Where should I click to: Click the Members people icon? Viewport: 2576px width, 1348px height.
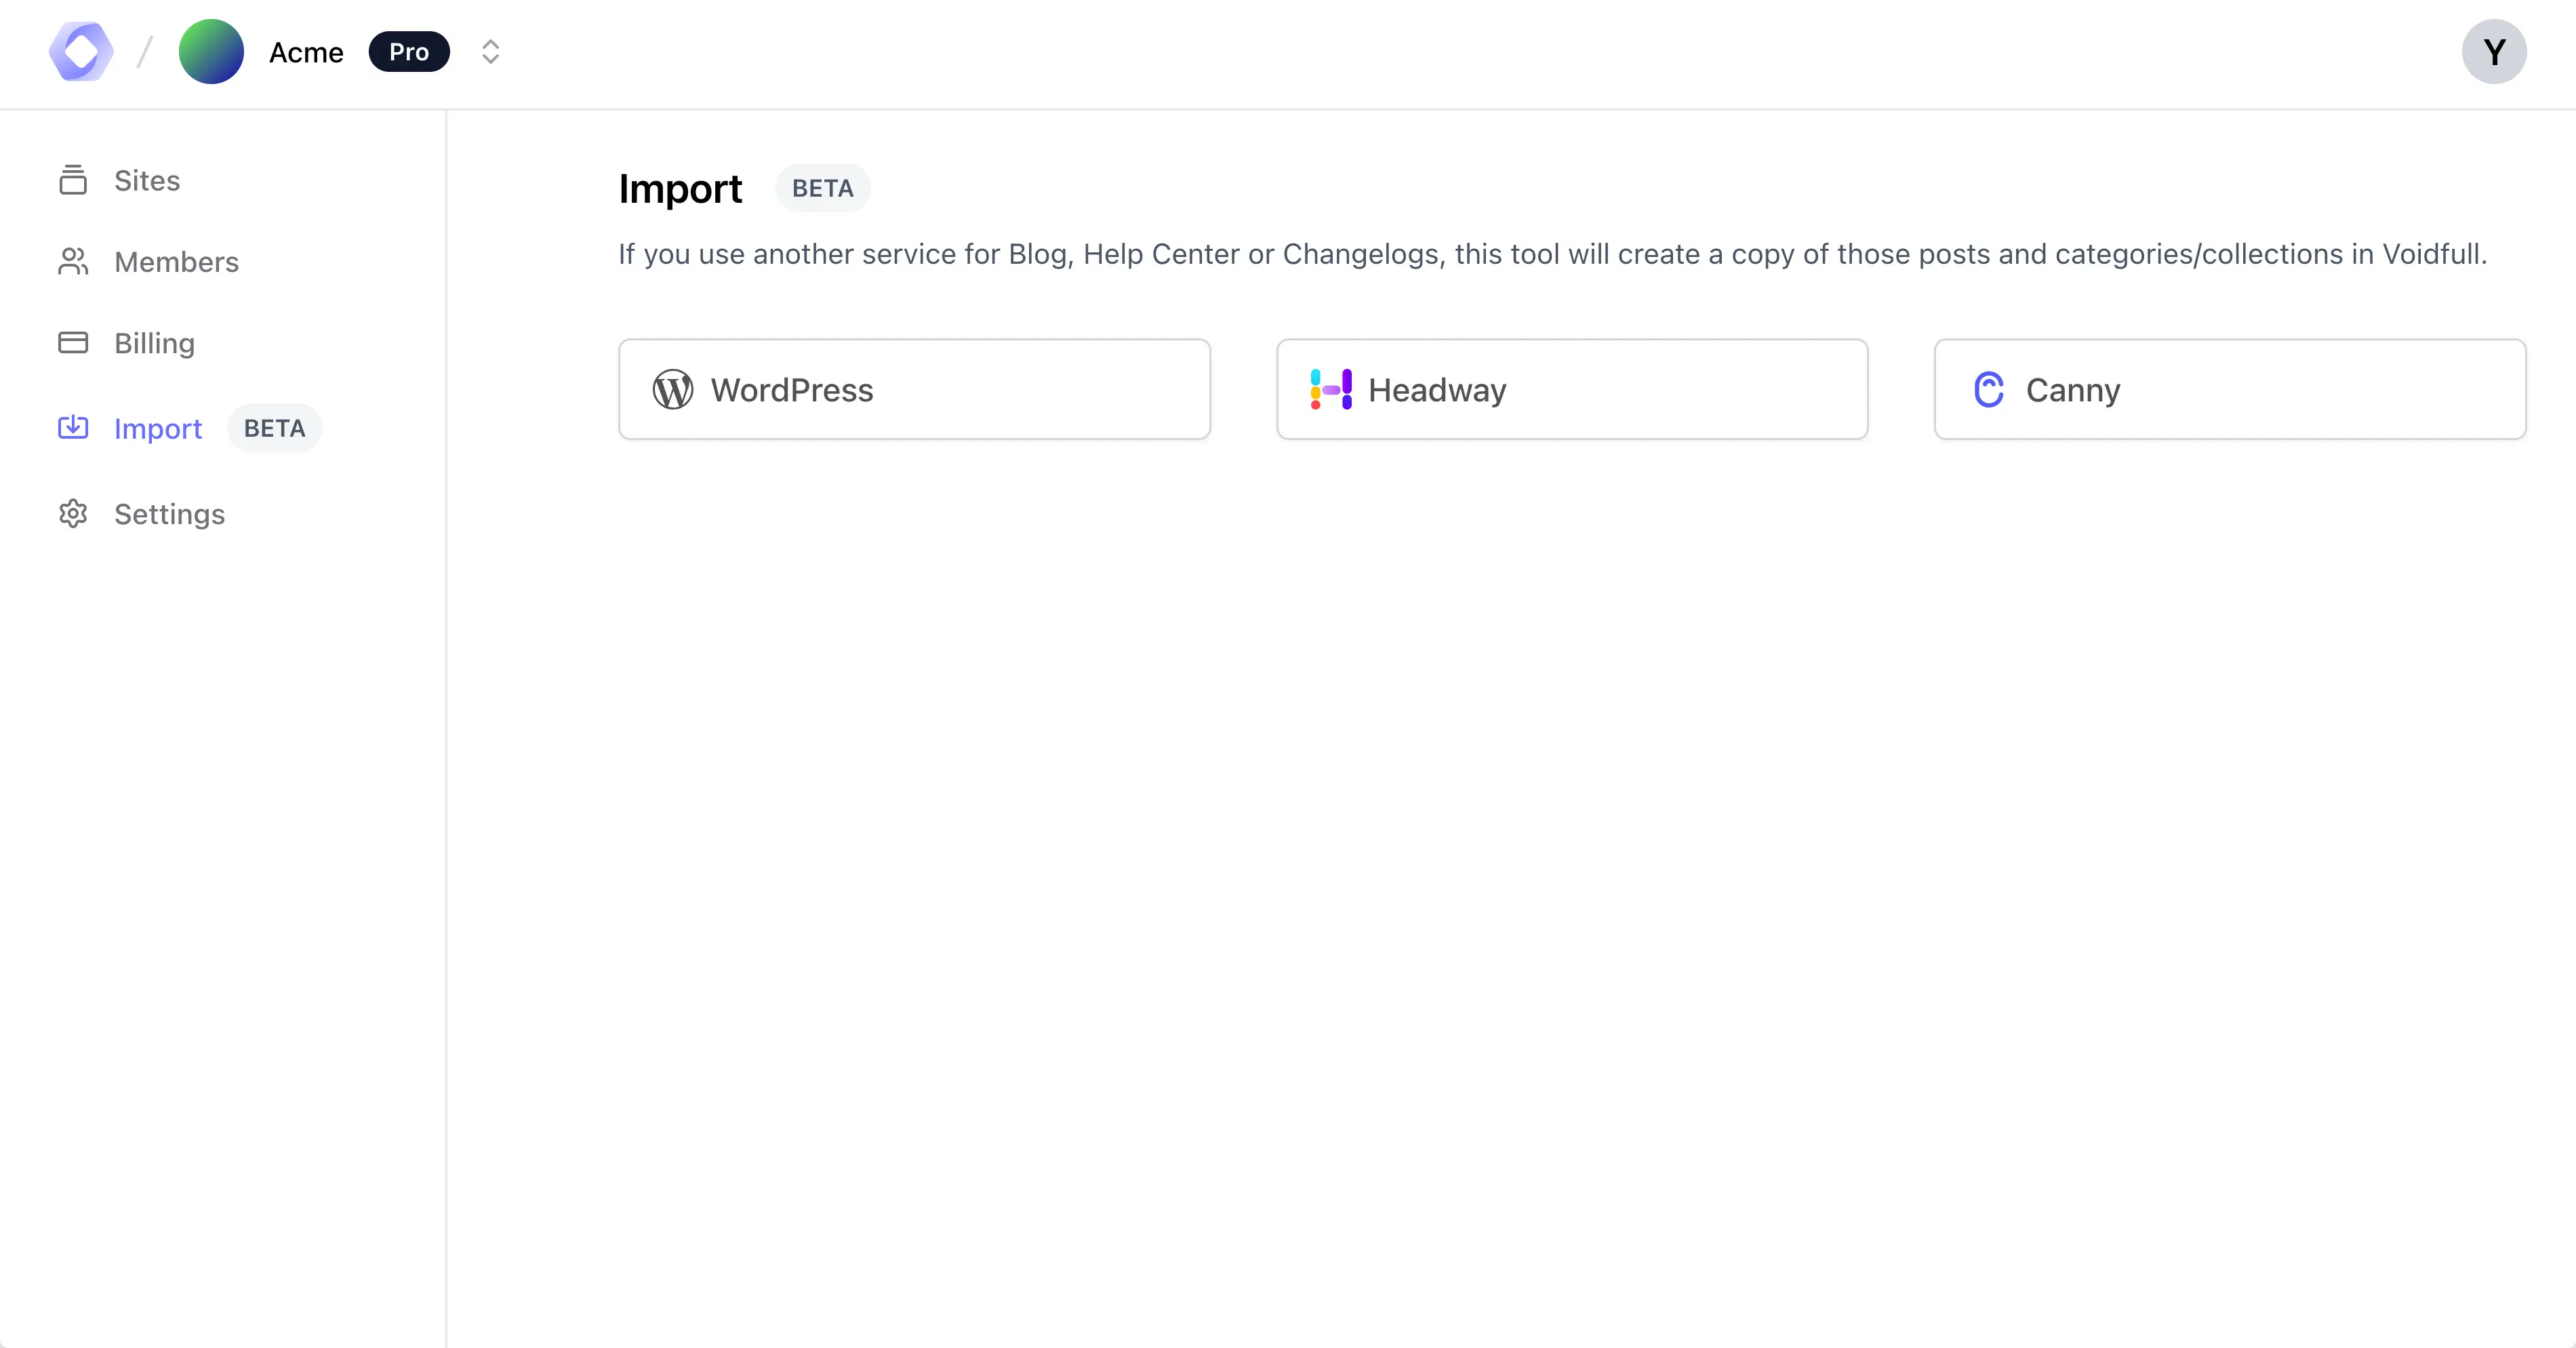(x=73, y=262)
